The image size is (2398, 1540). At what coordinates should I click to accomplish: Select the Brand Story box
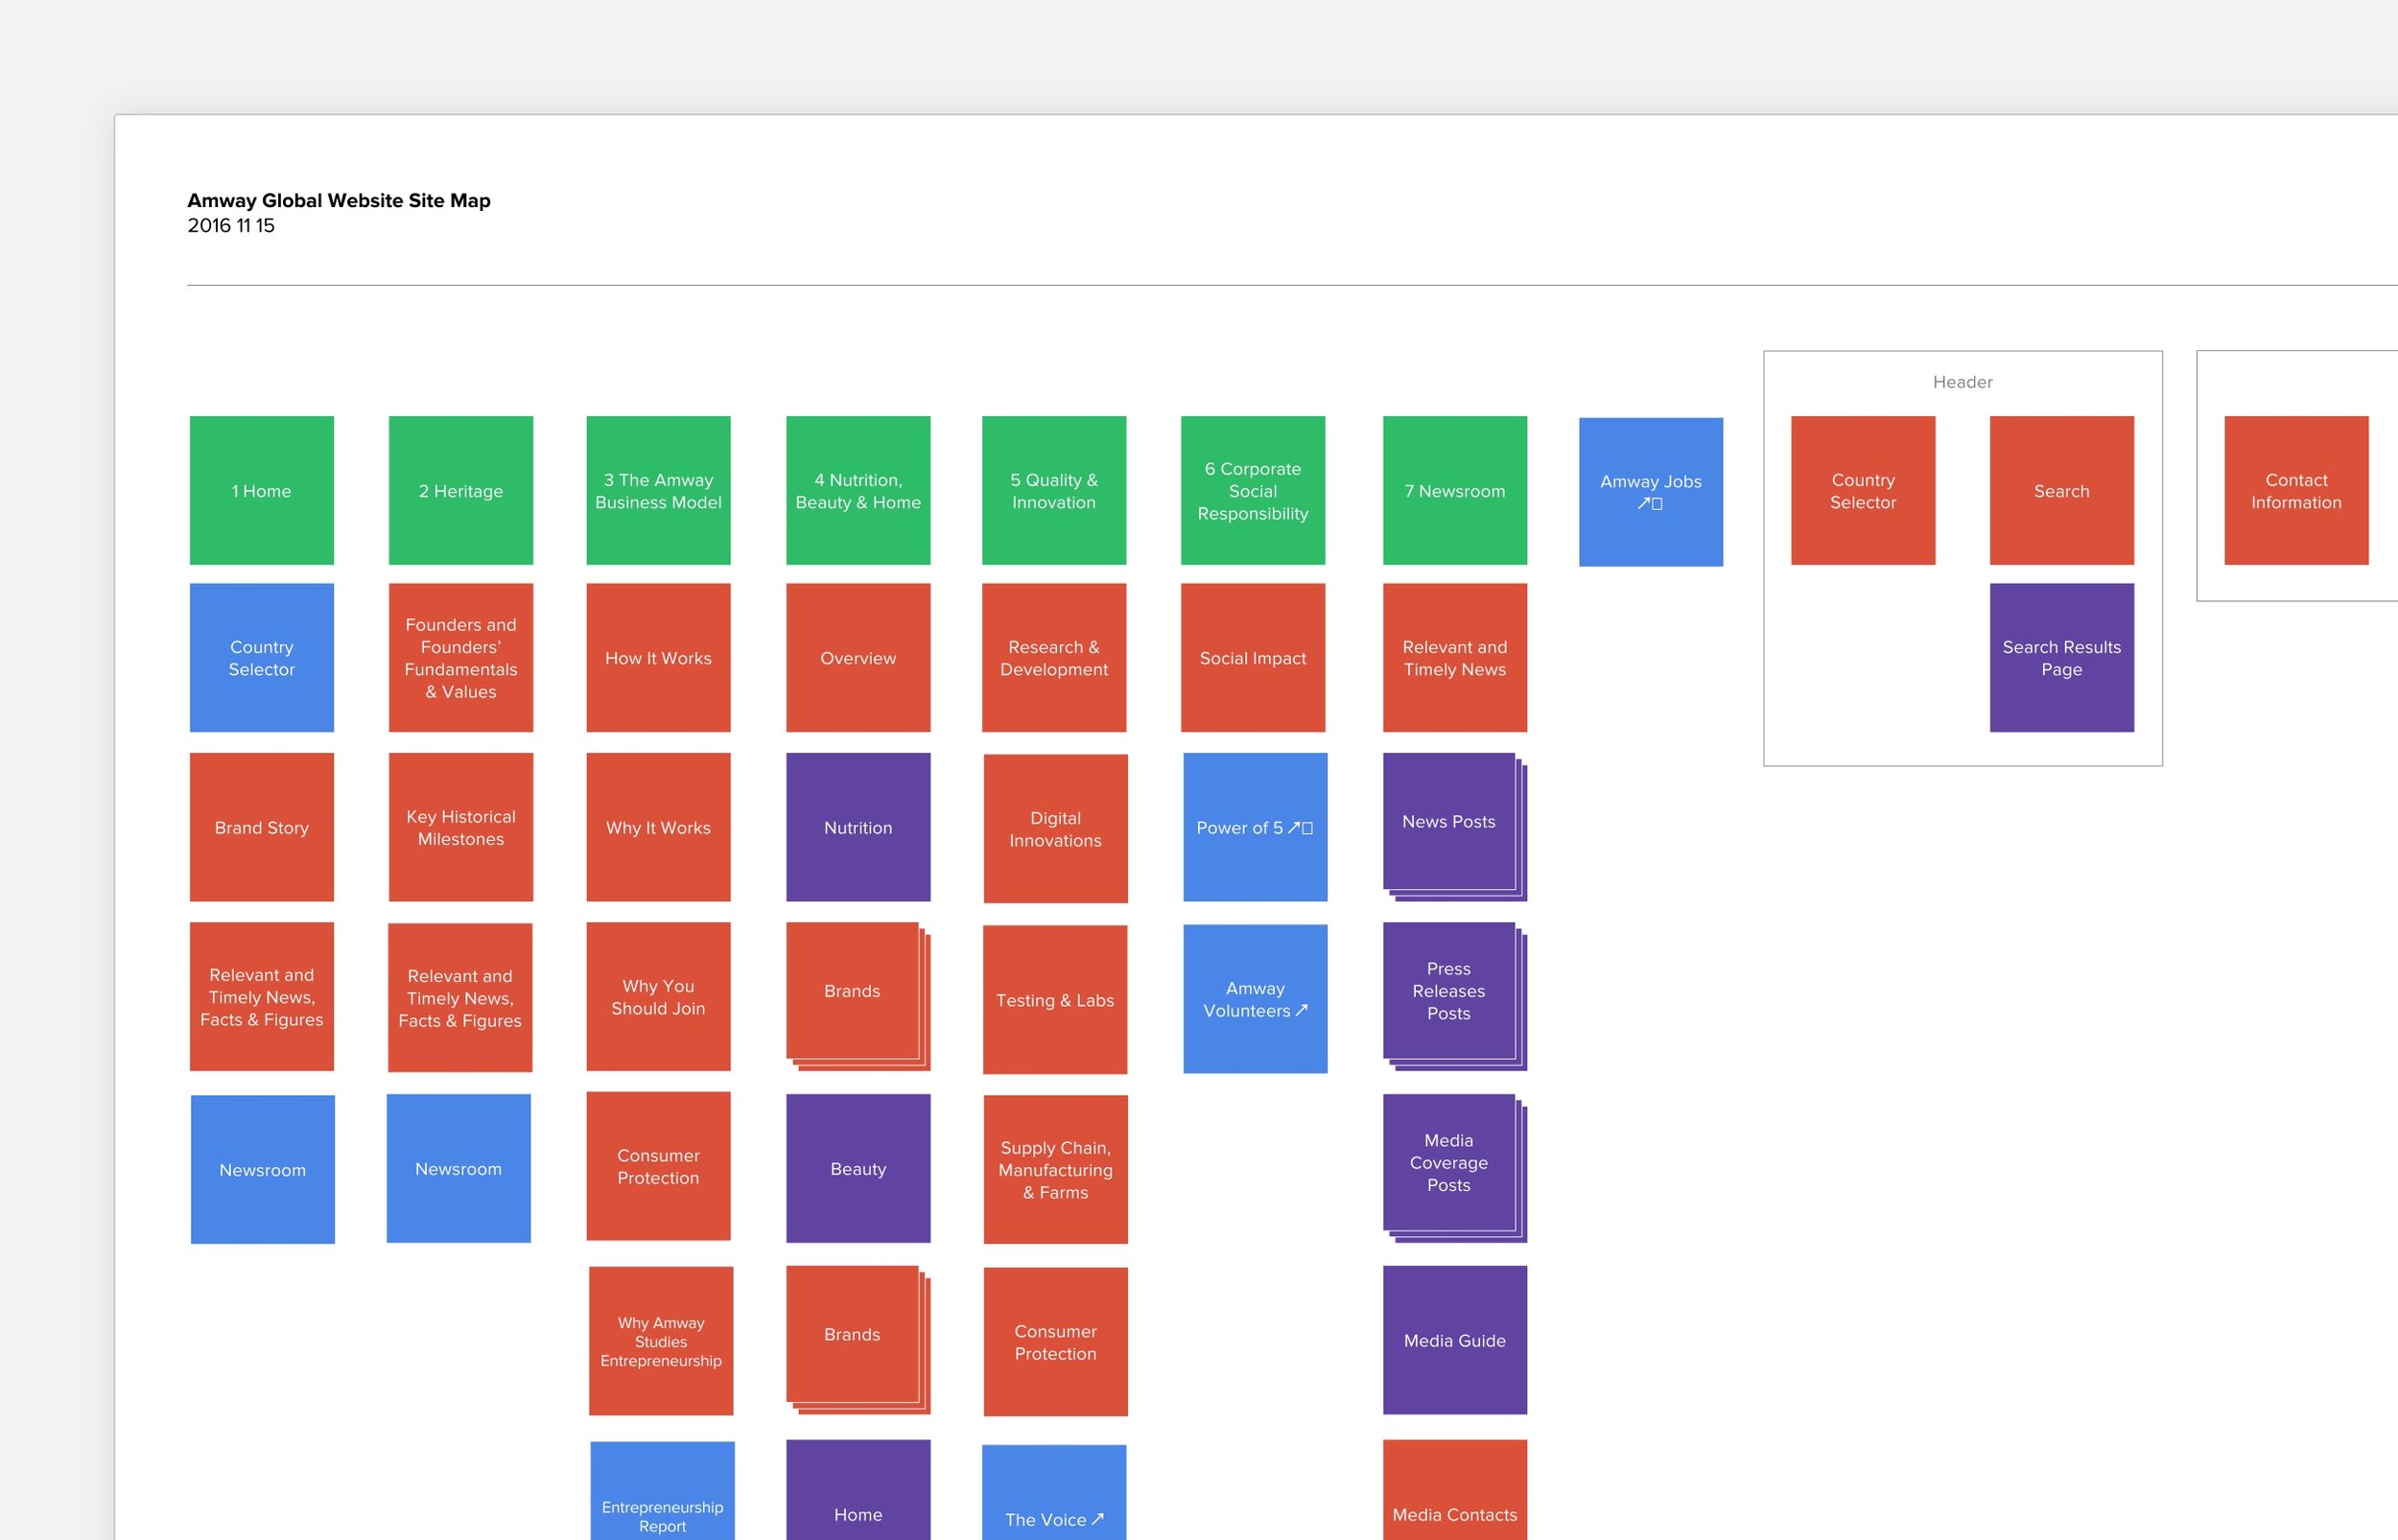262,827
